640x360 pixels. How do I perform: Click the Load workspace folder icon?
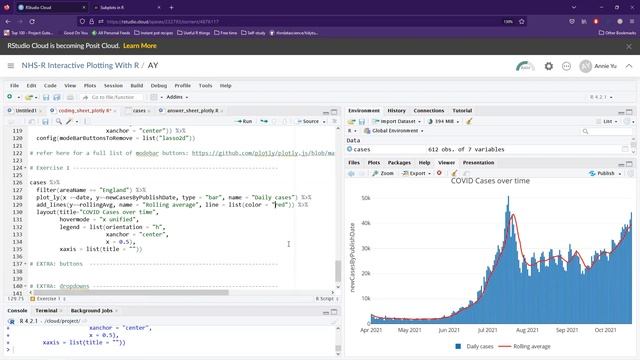[x=351, y=121]
